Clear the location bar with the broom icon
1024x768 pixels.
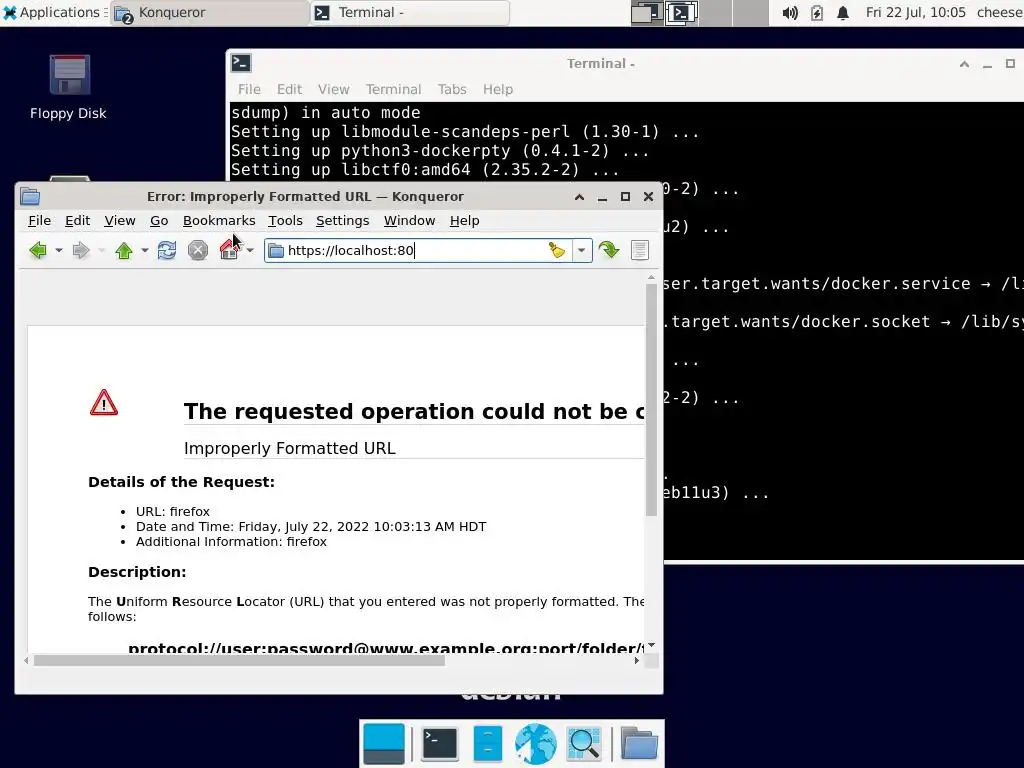pyautogui.click(x=556, y=250)
